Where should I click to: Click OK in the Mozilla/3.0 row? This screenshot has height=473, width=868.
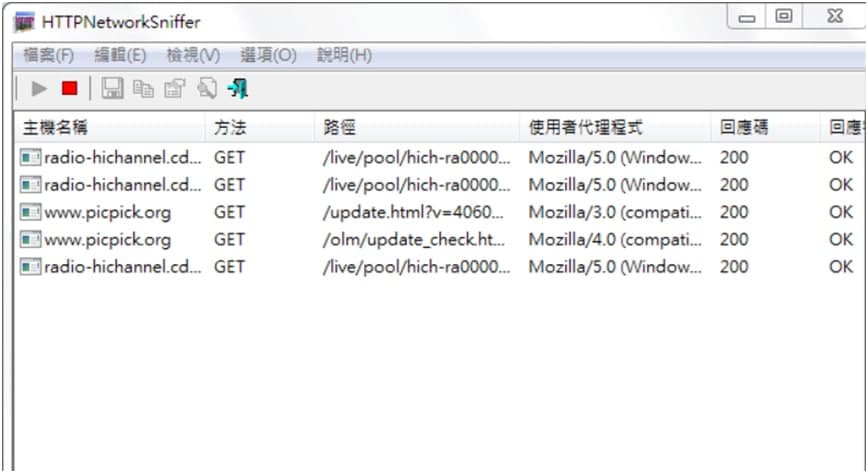[841, 212]
